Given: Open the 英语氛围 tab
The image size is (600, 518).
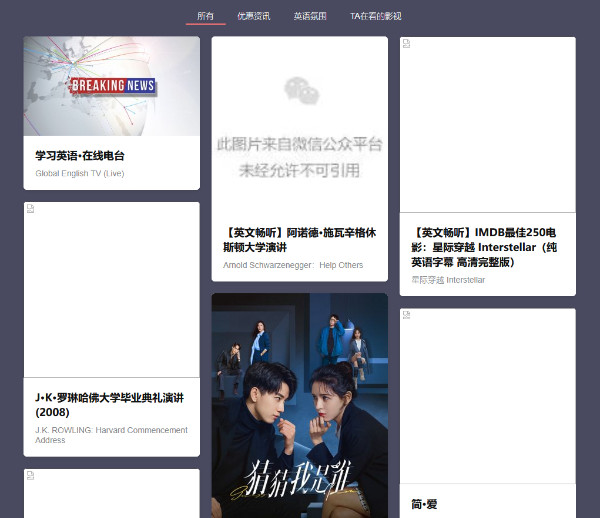Looking at the screenshot, I should tap(310, 16).
